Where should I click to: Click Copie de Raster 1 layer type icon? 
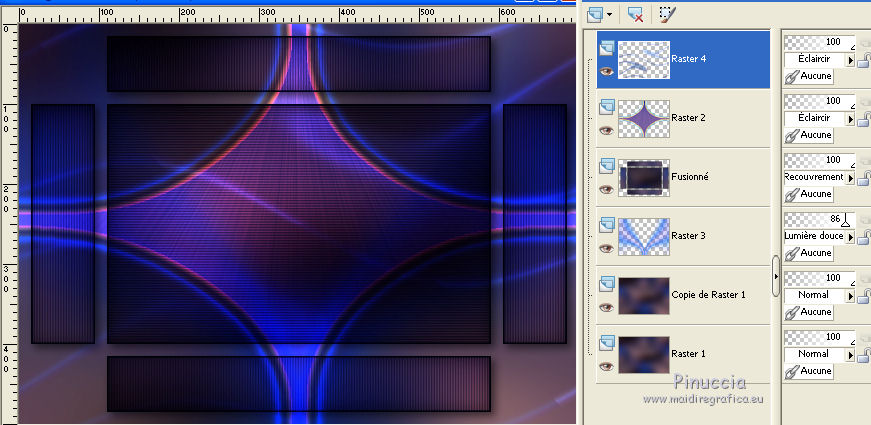pyautogui.click(x=607, y=284)
